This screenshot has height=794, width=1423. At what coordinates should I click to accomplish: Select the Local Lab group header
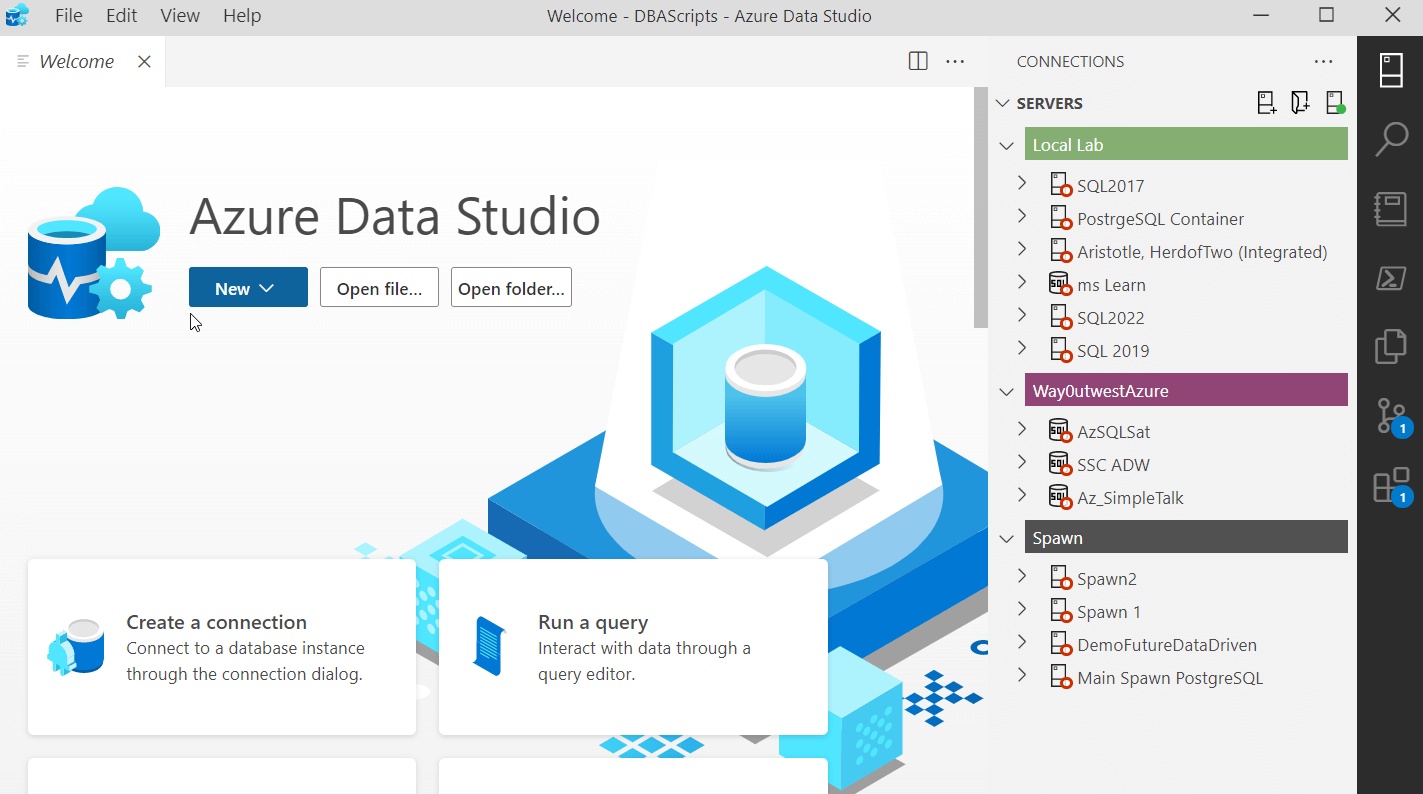(1186, 145)
